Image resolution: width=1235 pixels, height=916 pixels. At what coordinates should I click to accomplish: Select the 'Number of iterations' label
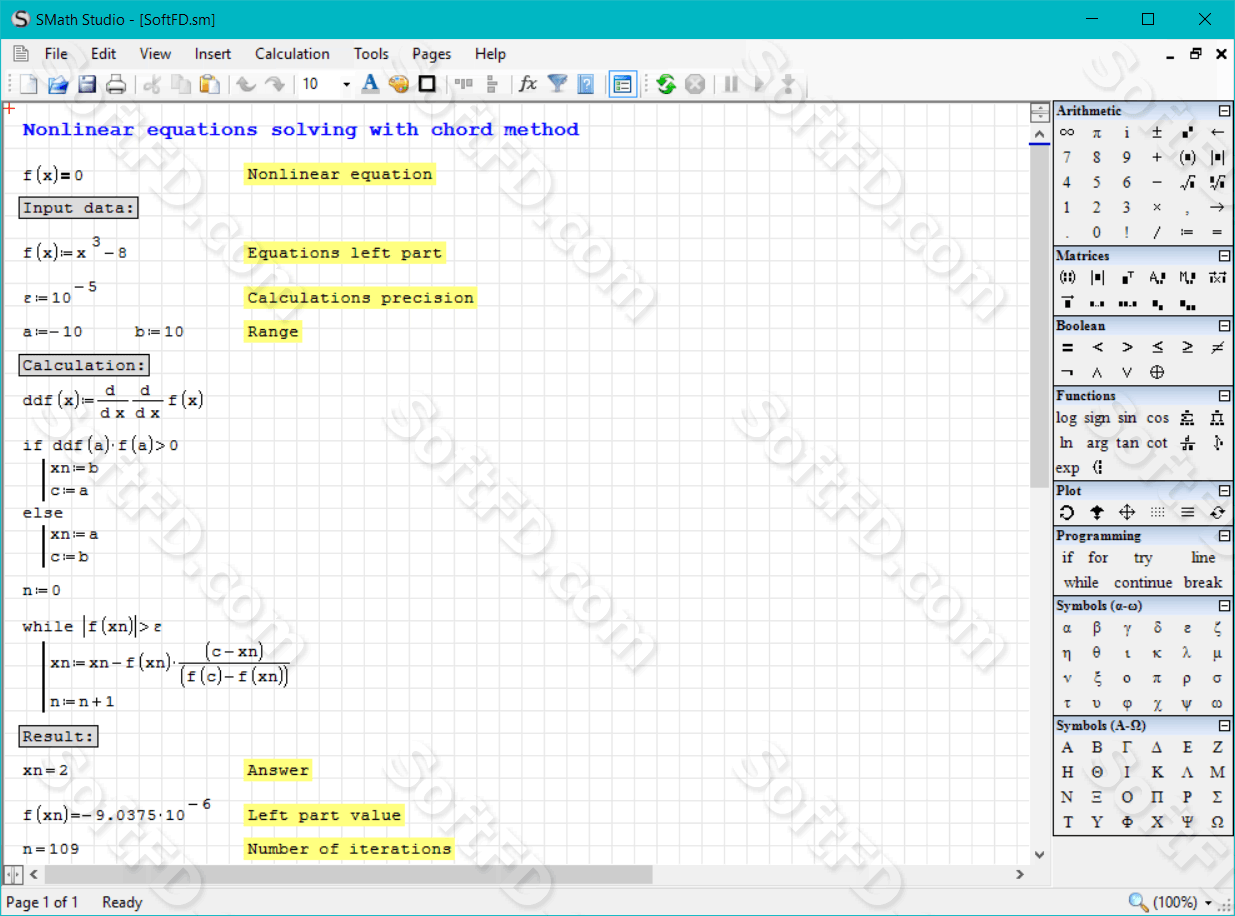click(349, 849)
